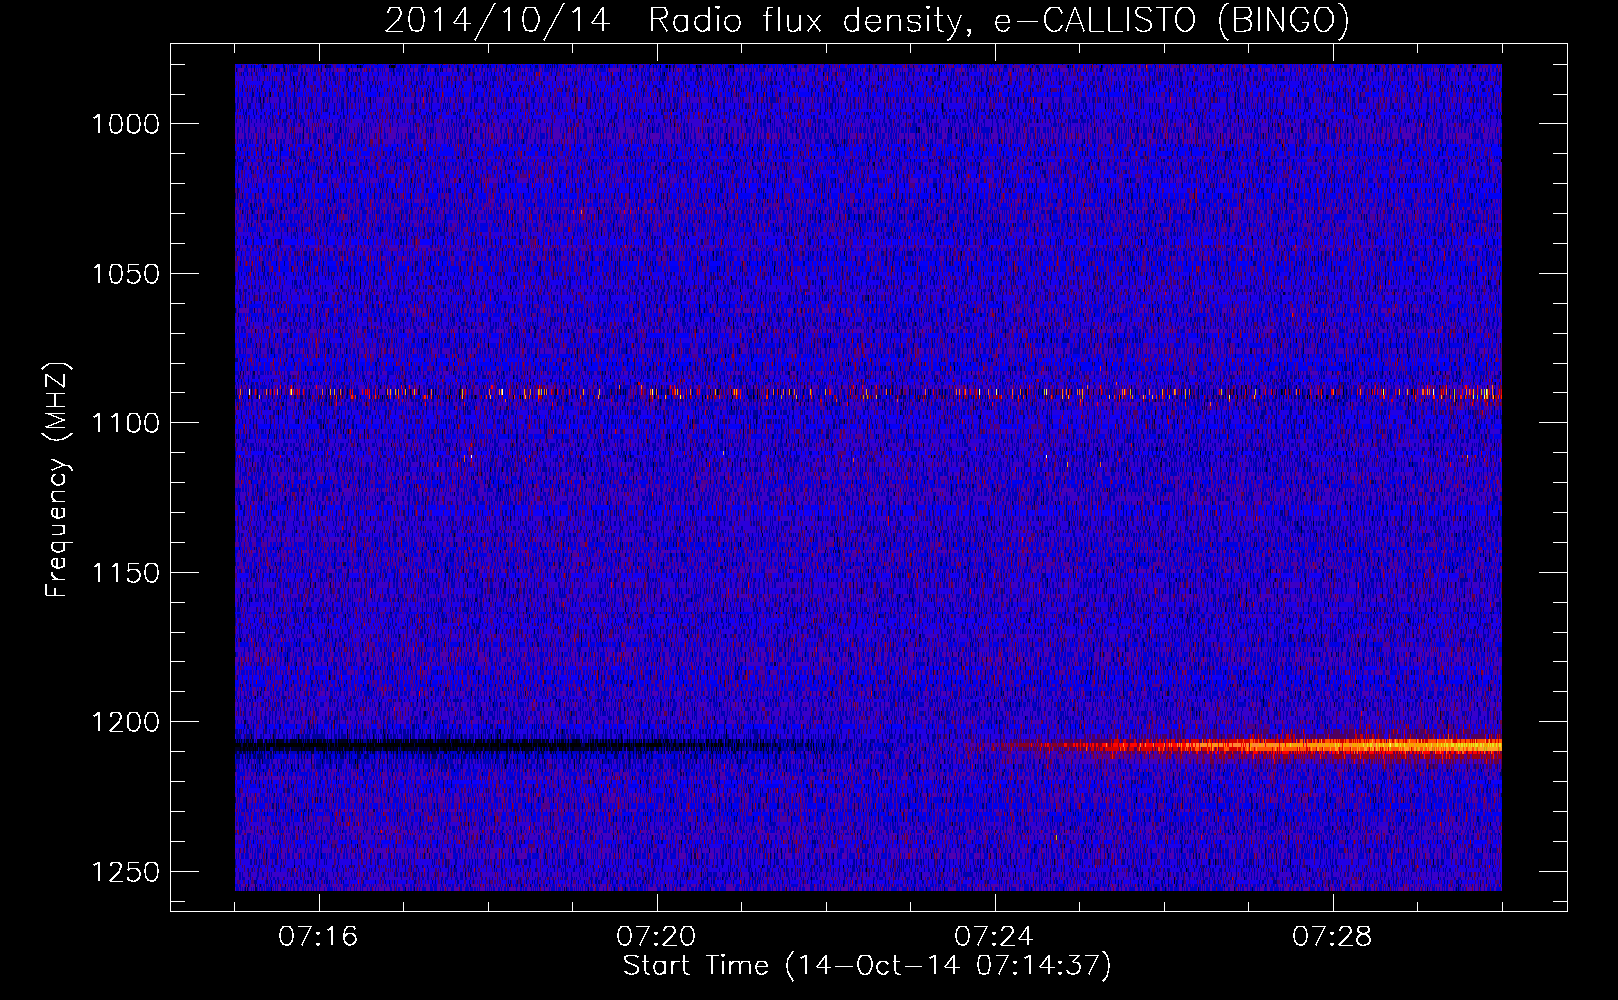Click the 'Start Time (14-Oct-14 07:14:37)' axis title

point(867,966)
